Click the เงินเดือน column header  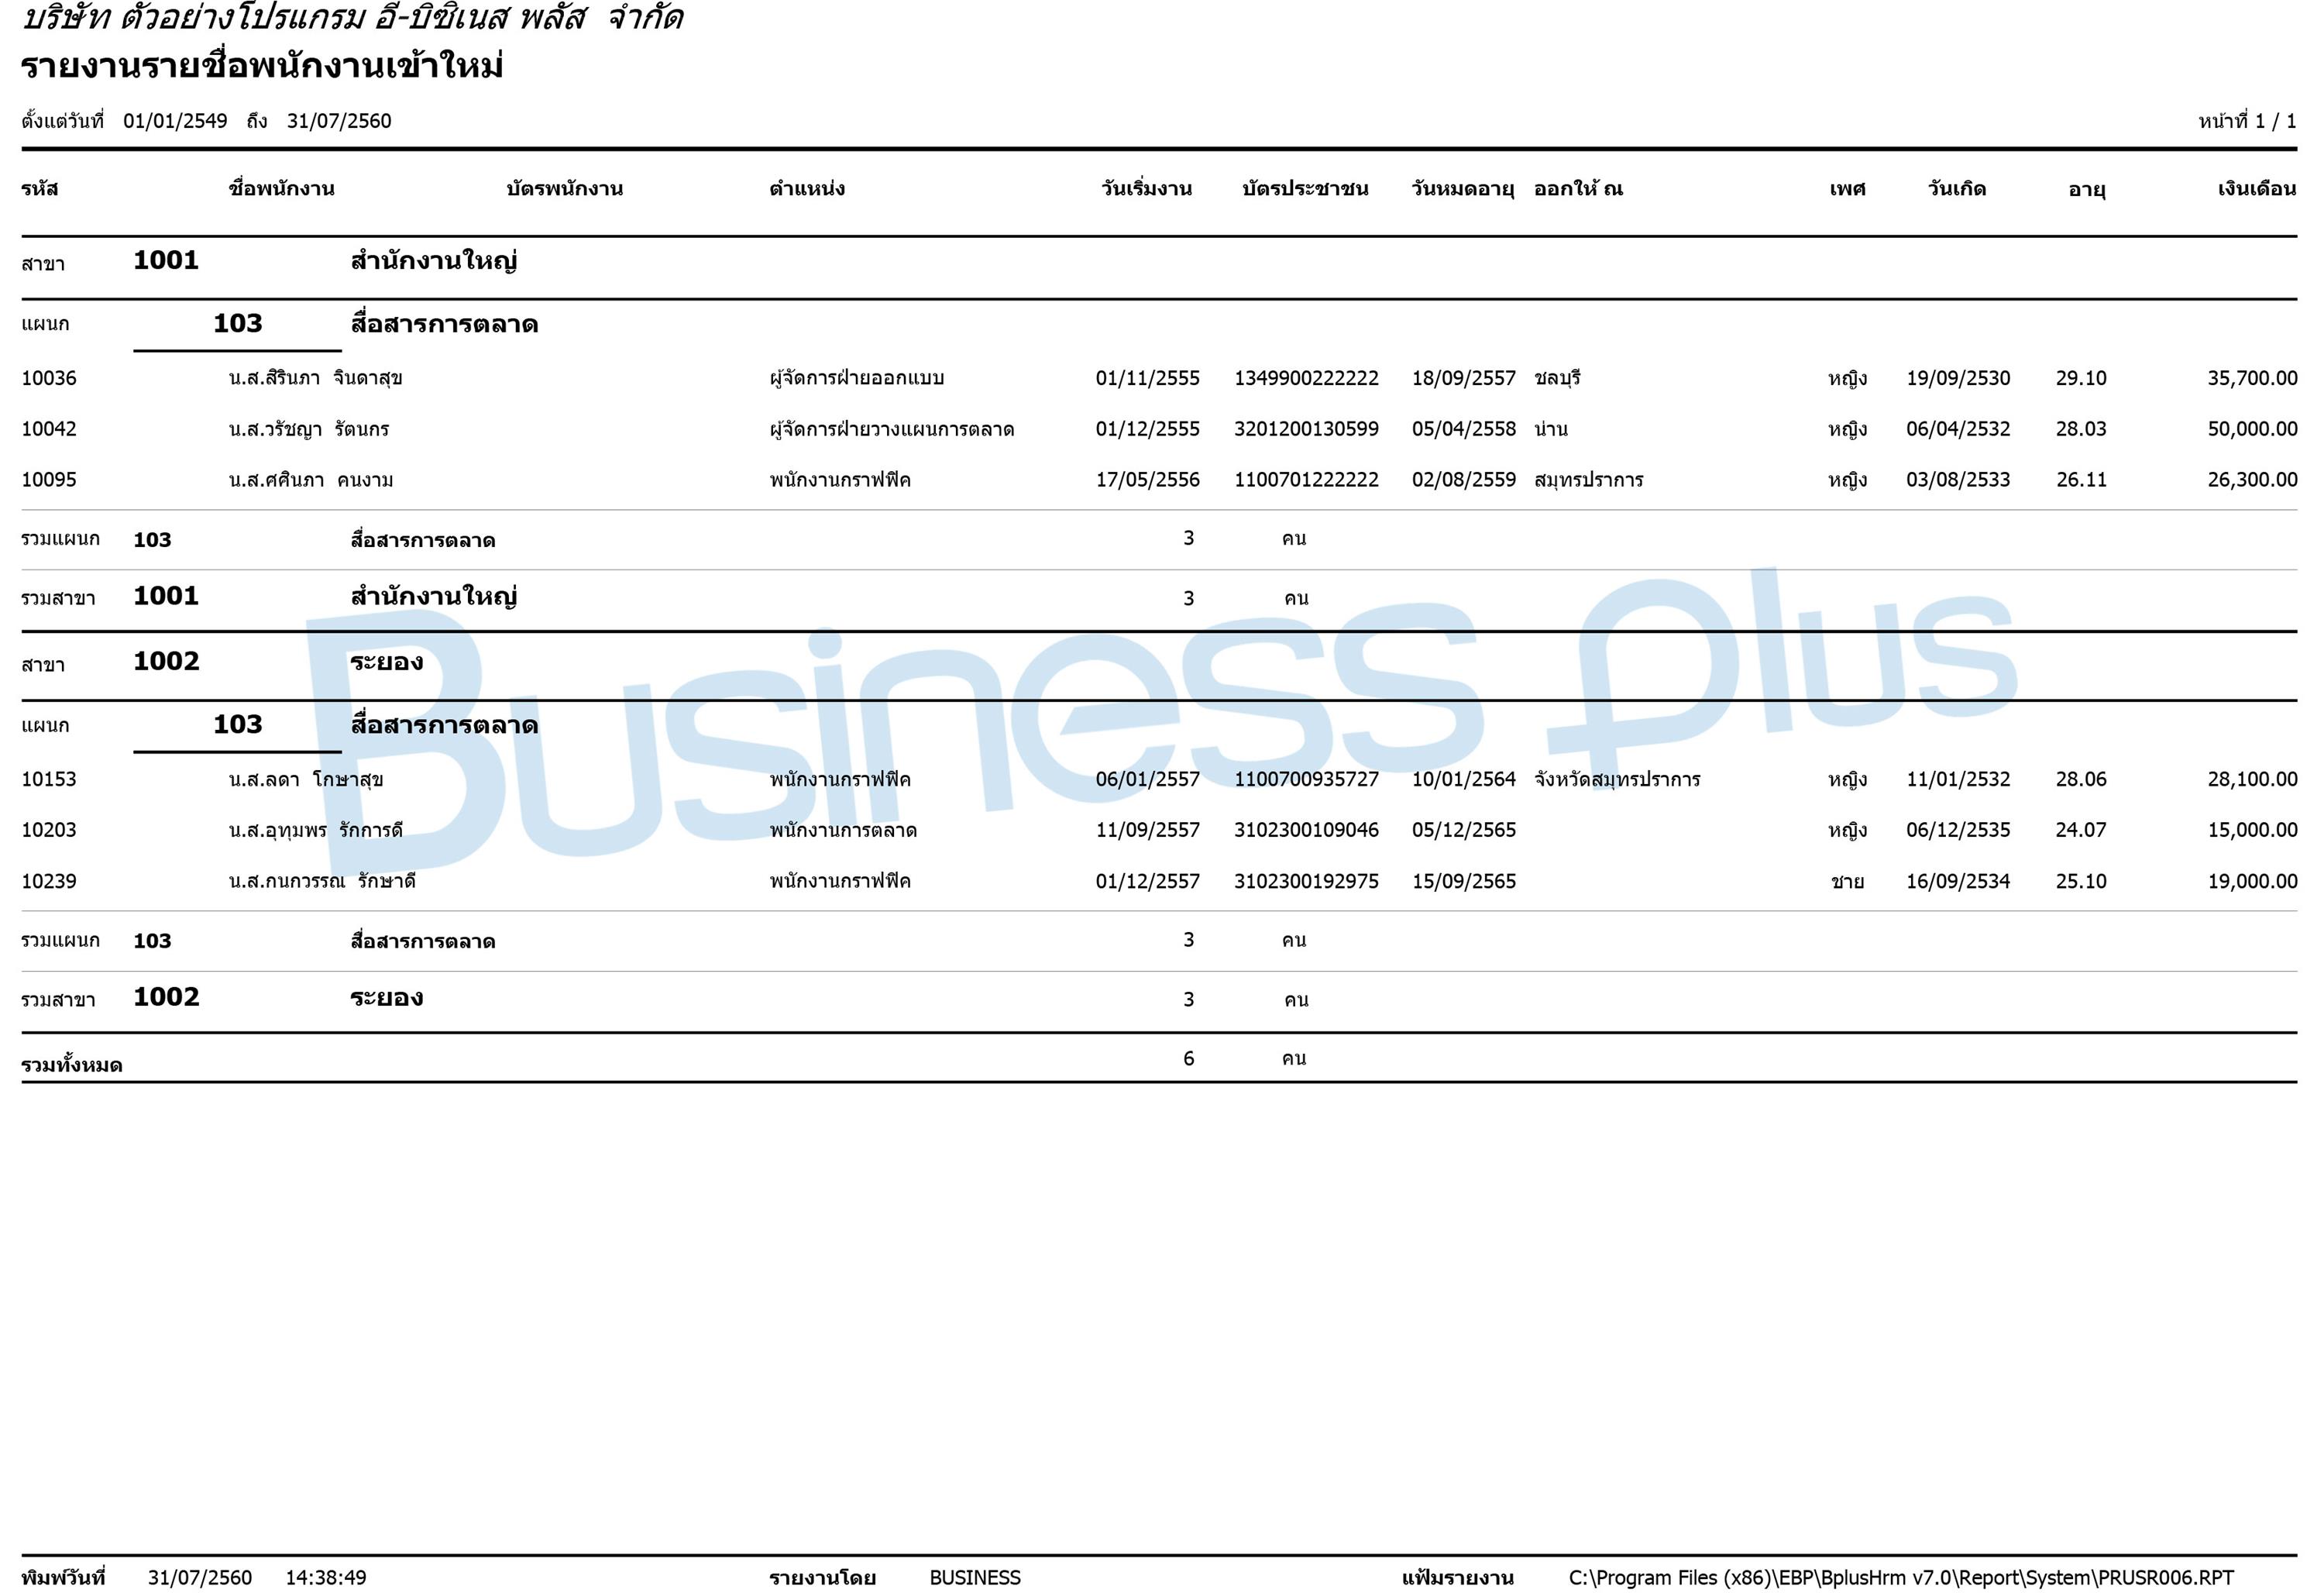[x=2257, y=189]
